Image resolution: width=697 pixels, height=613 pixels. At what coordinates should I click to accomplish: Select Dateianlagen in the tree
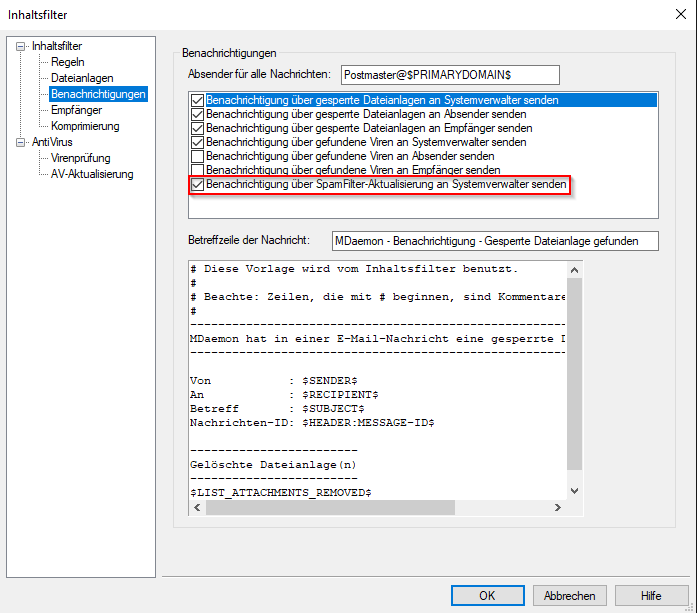(82, 78)
